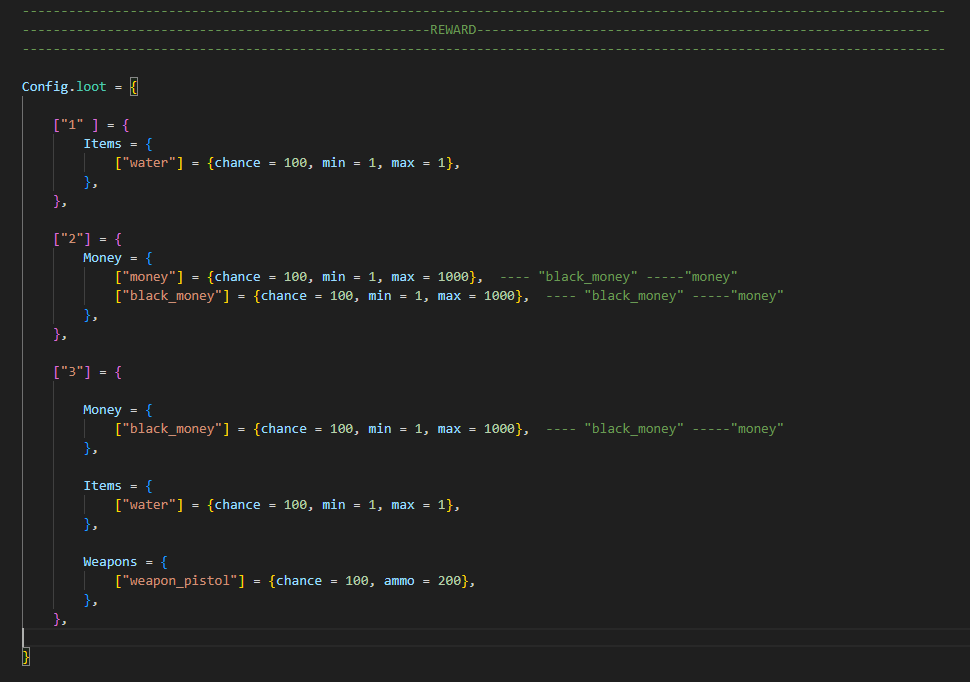Click the opening brace after Config.loot =
The image size is (970, 682).
pyautogui.click(x=134, y=87)
